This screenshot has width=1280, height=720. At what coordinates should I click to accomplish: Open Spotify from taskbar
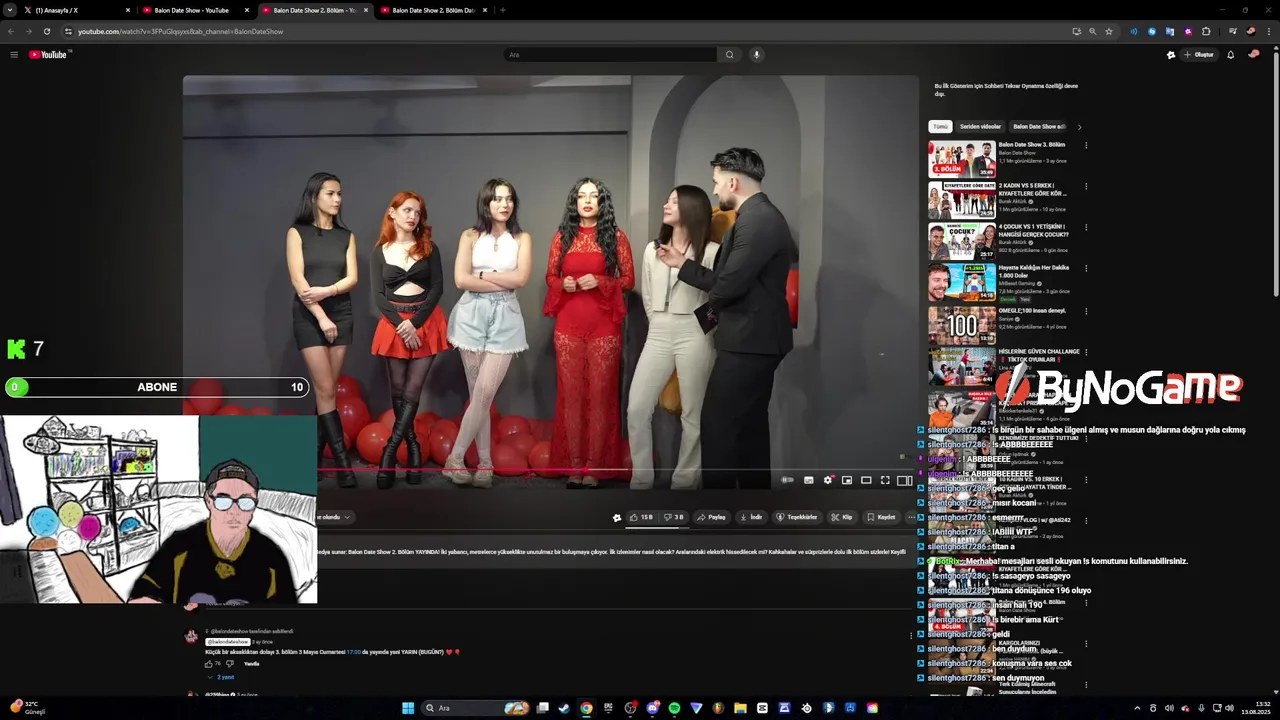674,708
